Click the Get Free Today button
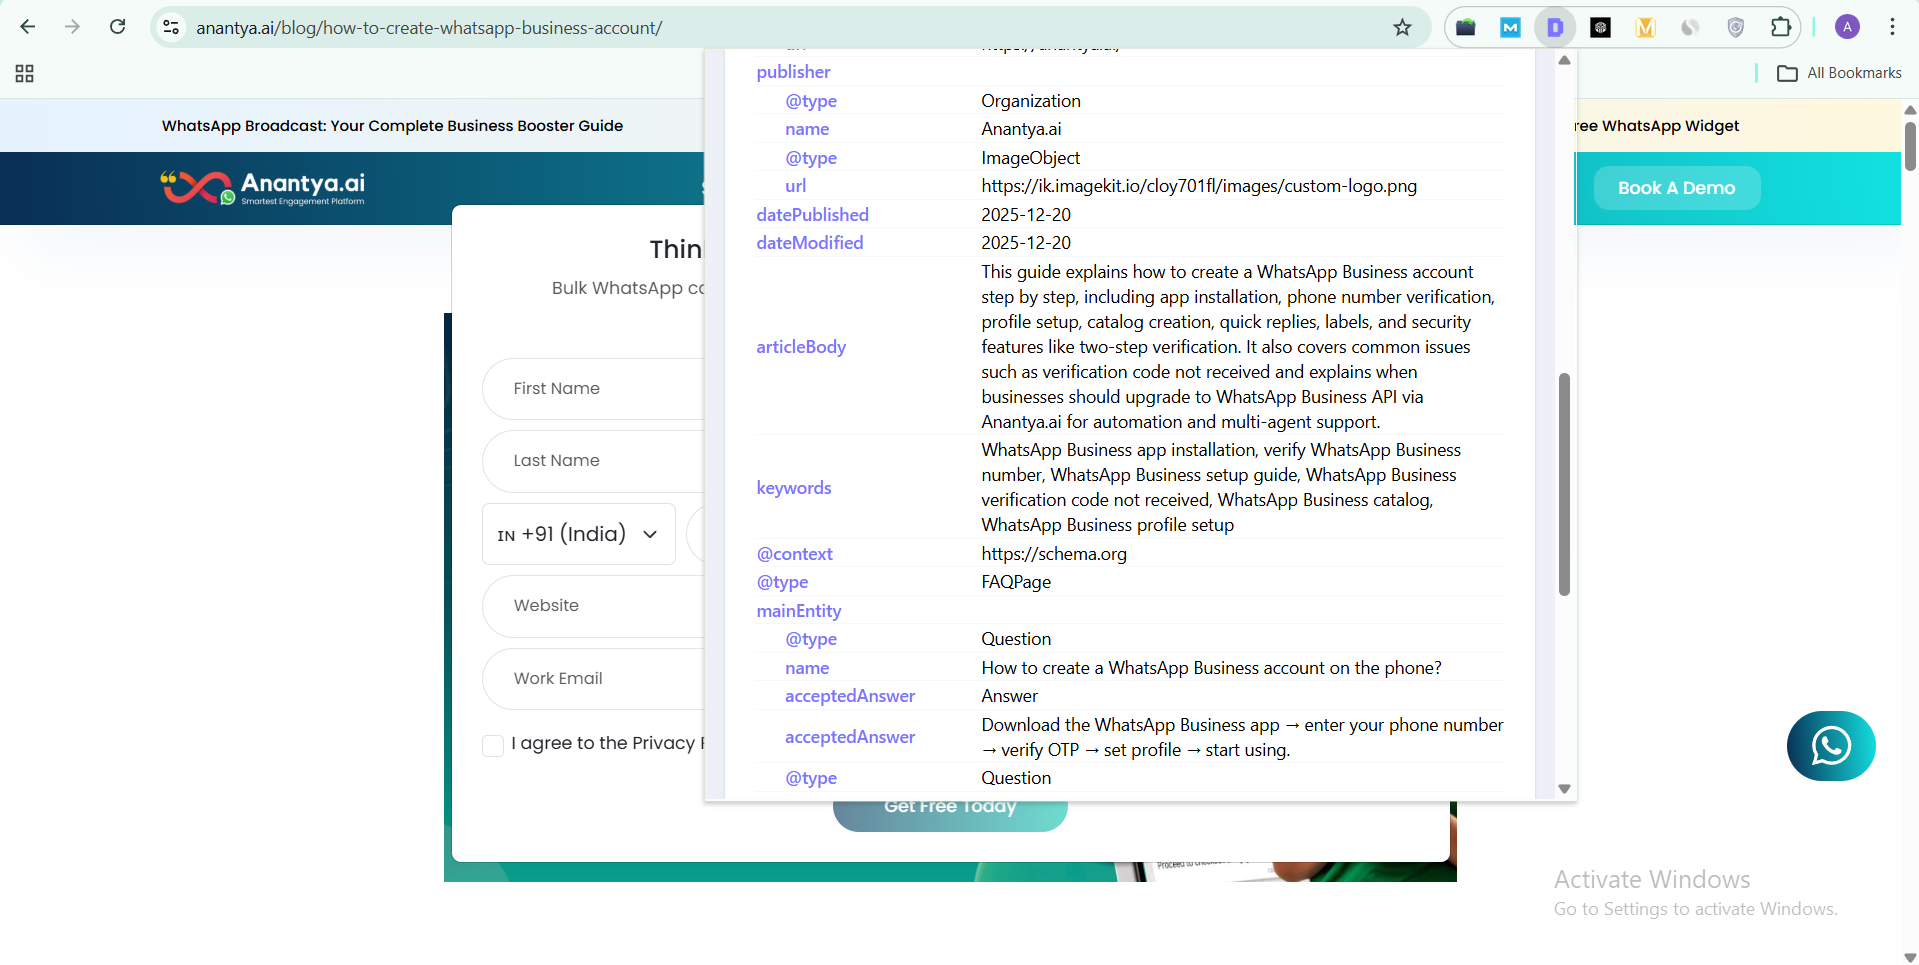This screenshot has height=965, width=1919. pos(950,816)
